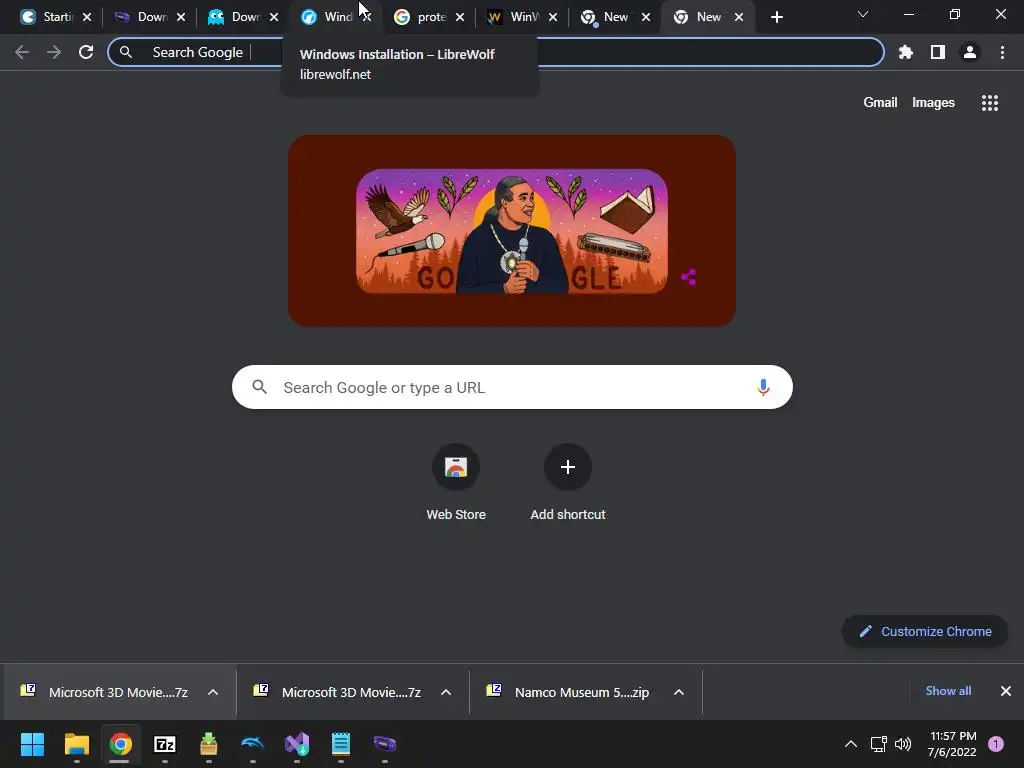Open the tab search chevron
This screenshot has width=1024, height=768.
click(x=863, y=14)
